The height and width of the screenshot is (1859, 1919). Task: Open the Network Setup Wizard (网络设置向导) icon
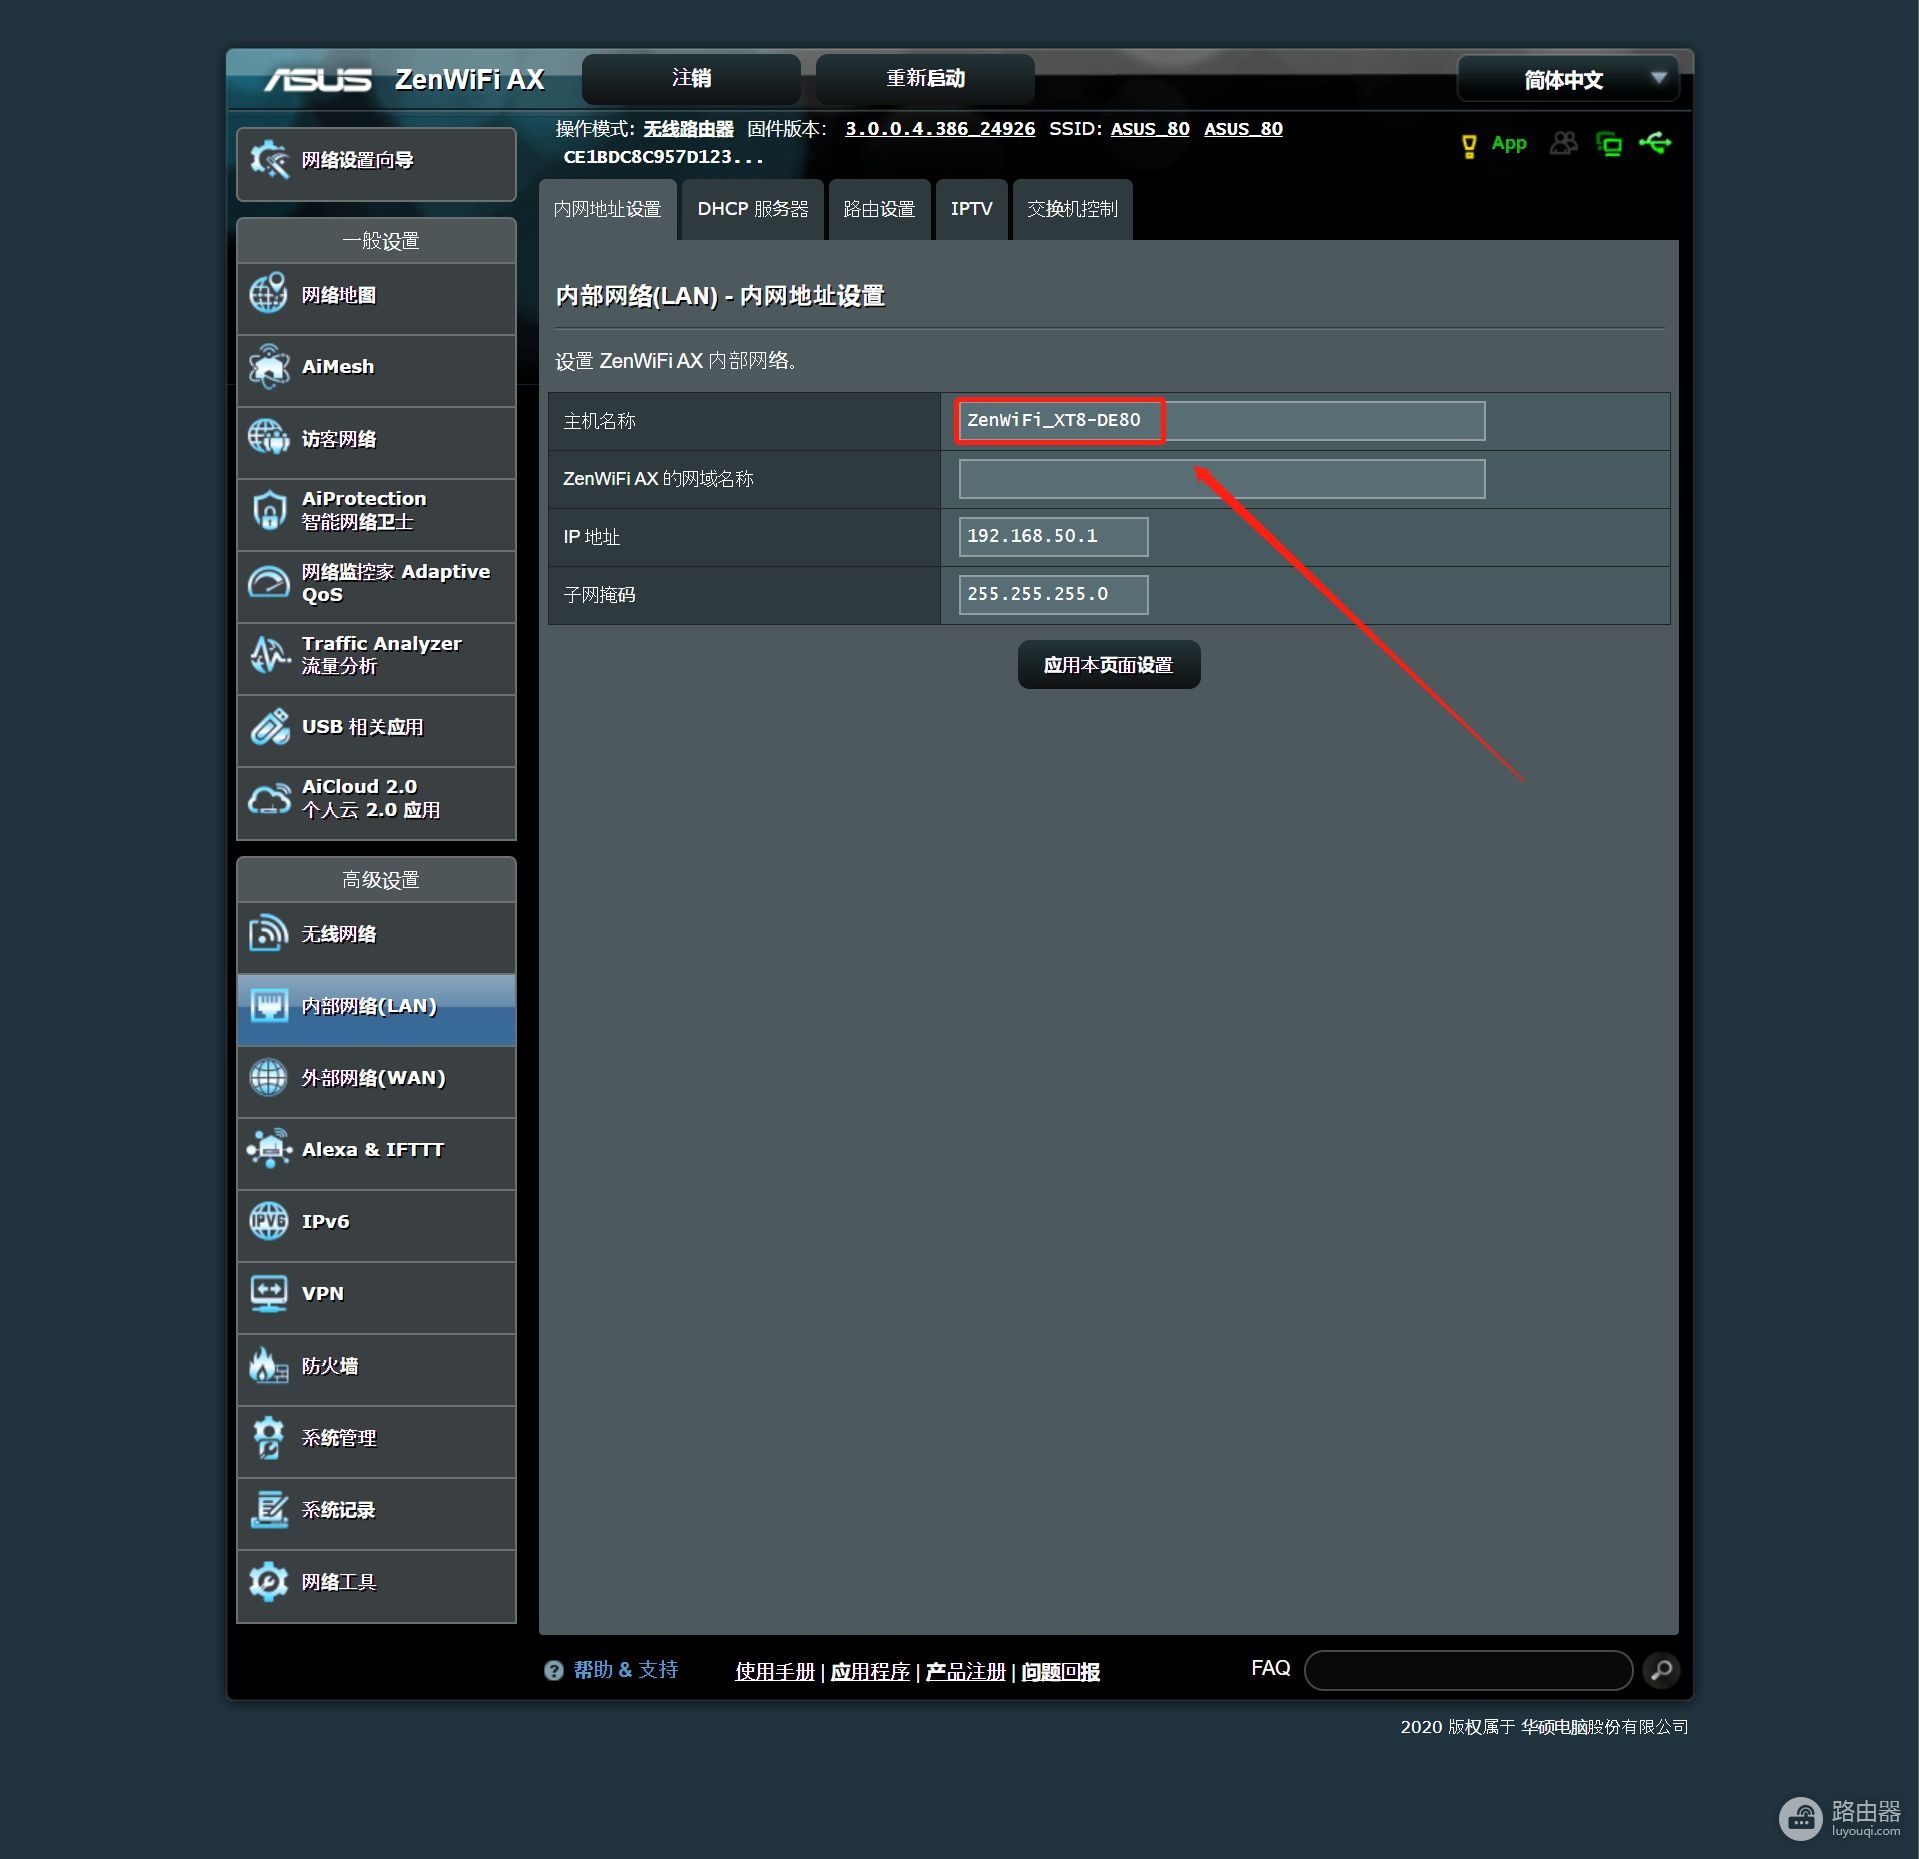[x=269, y=159]
